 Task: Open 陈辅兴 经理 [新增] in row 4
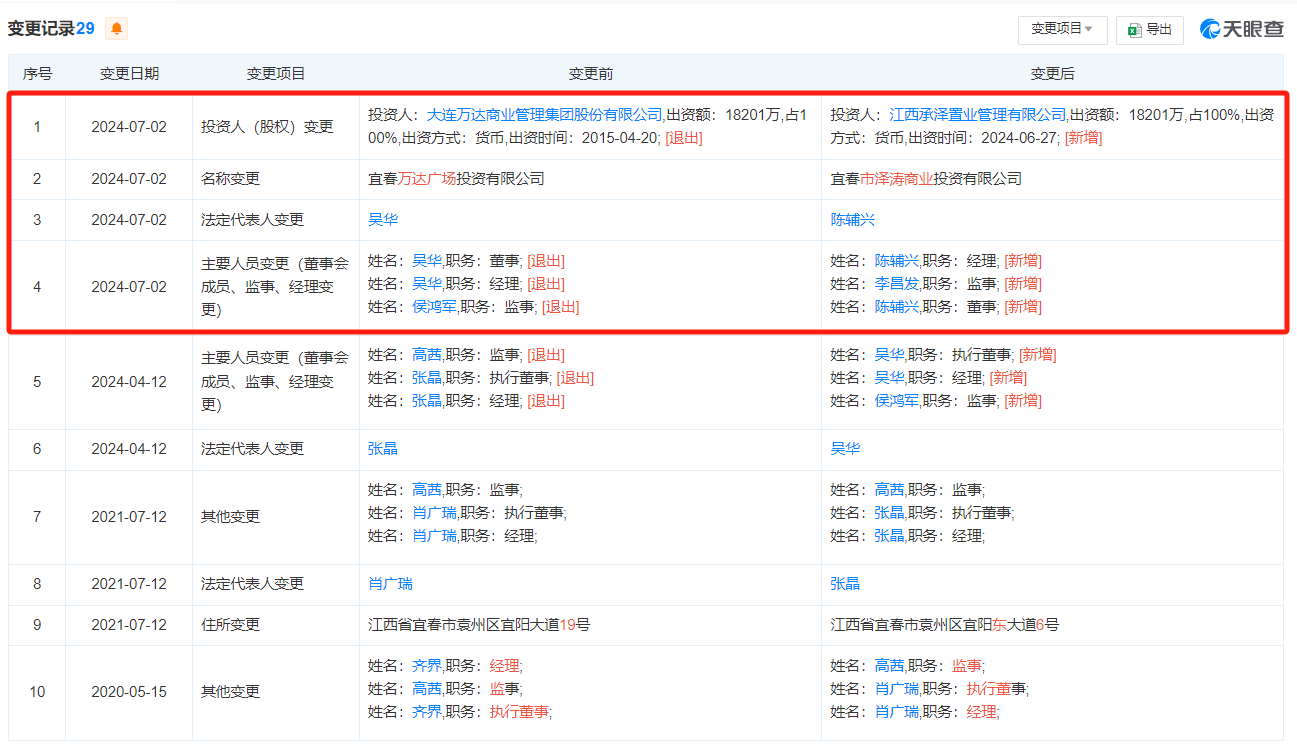pyautogui.click(x=897, y=261)
